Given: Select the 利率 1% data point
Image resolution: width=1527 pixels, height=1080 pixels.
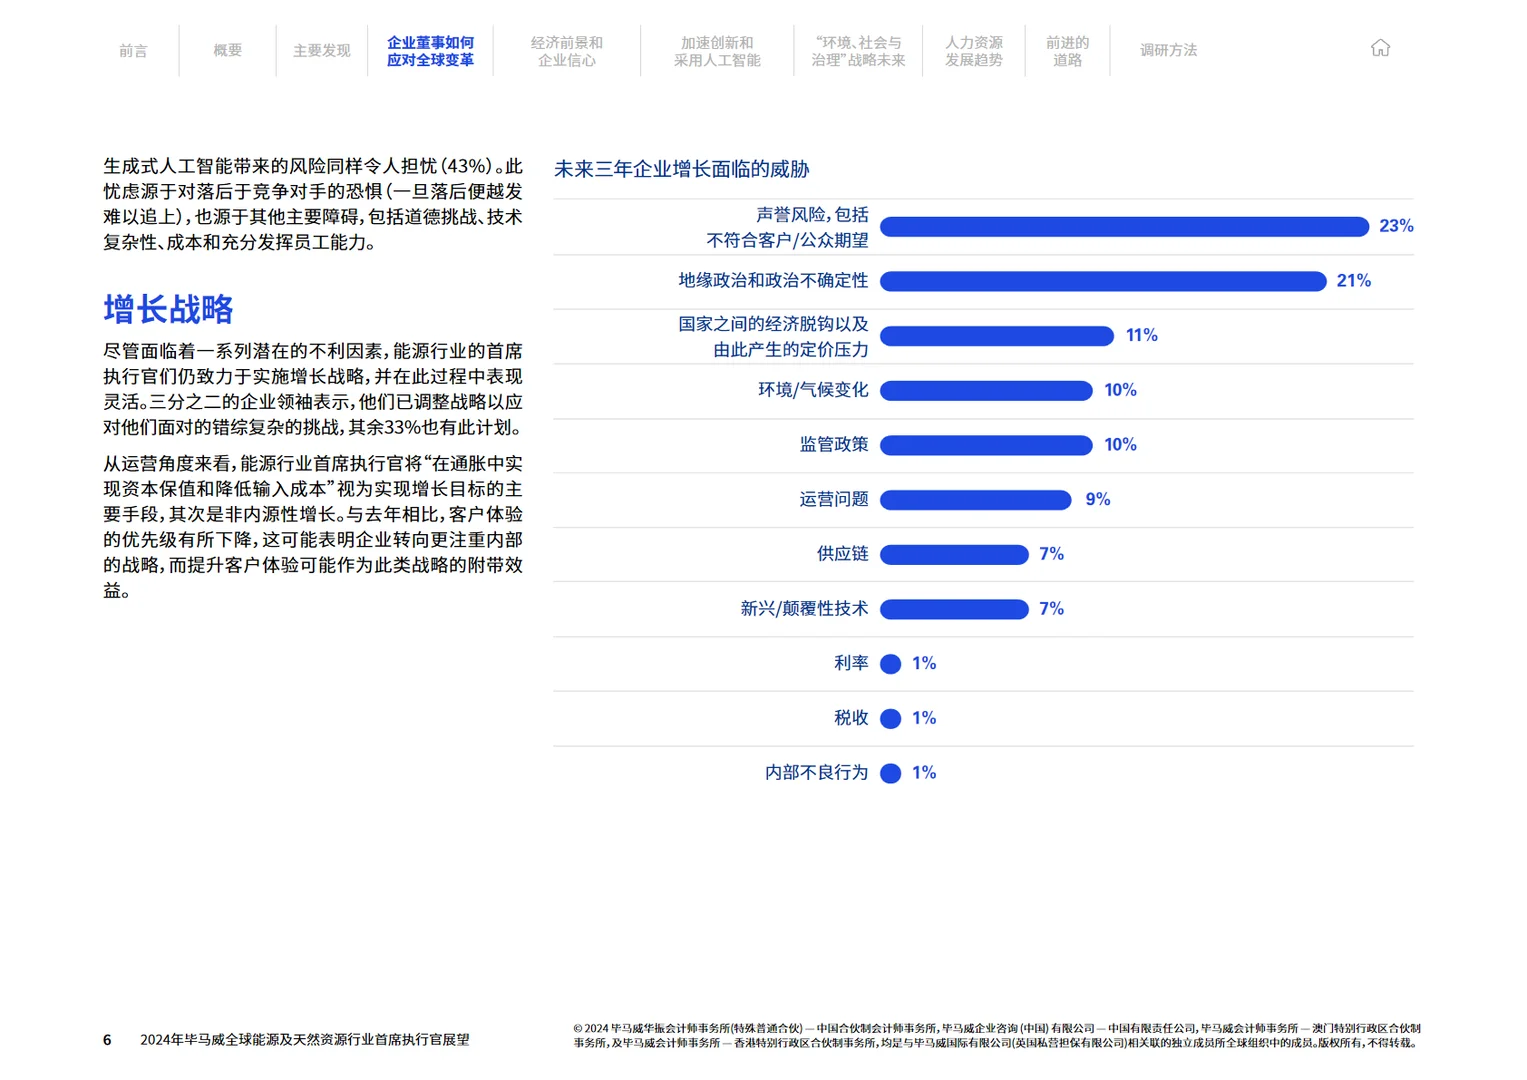Looking at the screenshot, I should [x=890, y=663].
